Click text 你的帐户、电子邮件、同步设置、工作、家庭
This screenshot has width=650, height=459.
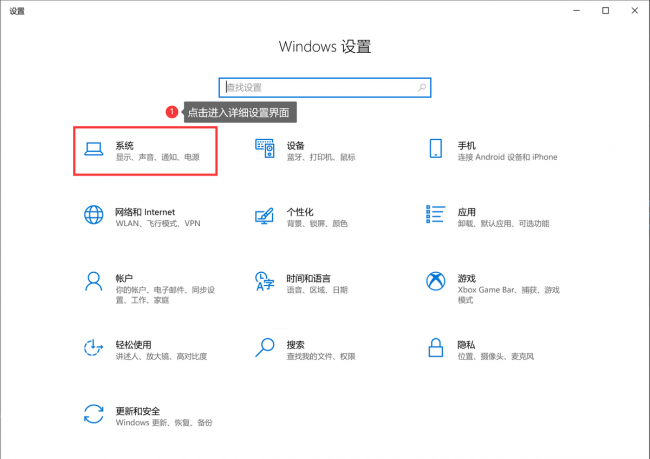(165, 295)
